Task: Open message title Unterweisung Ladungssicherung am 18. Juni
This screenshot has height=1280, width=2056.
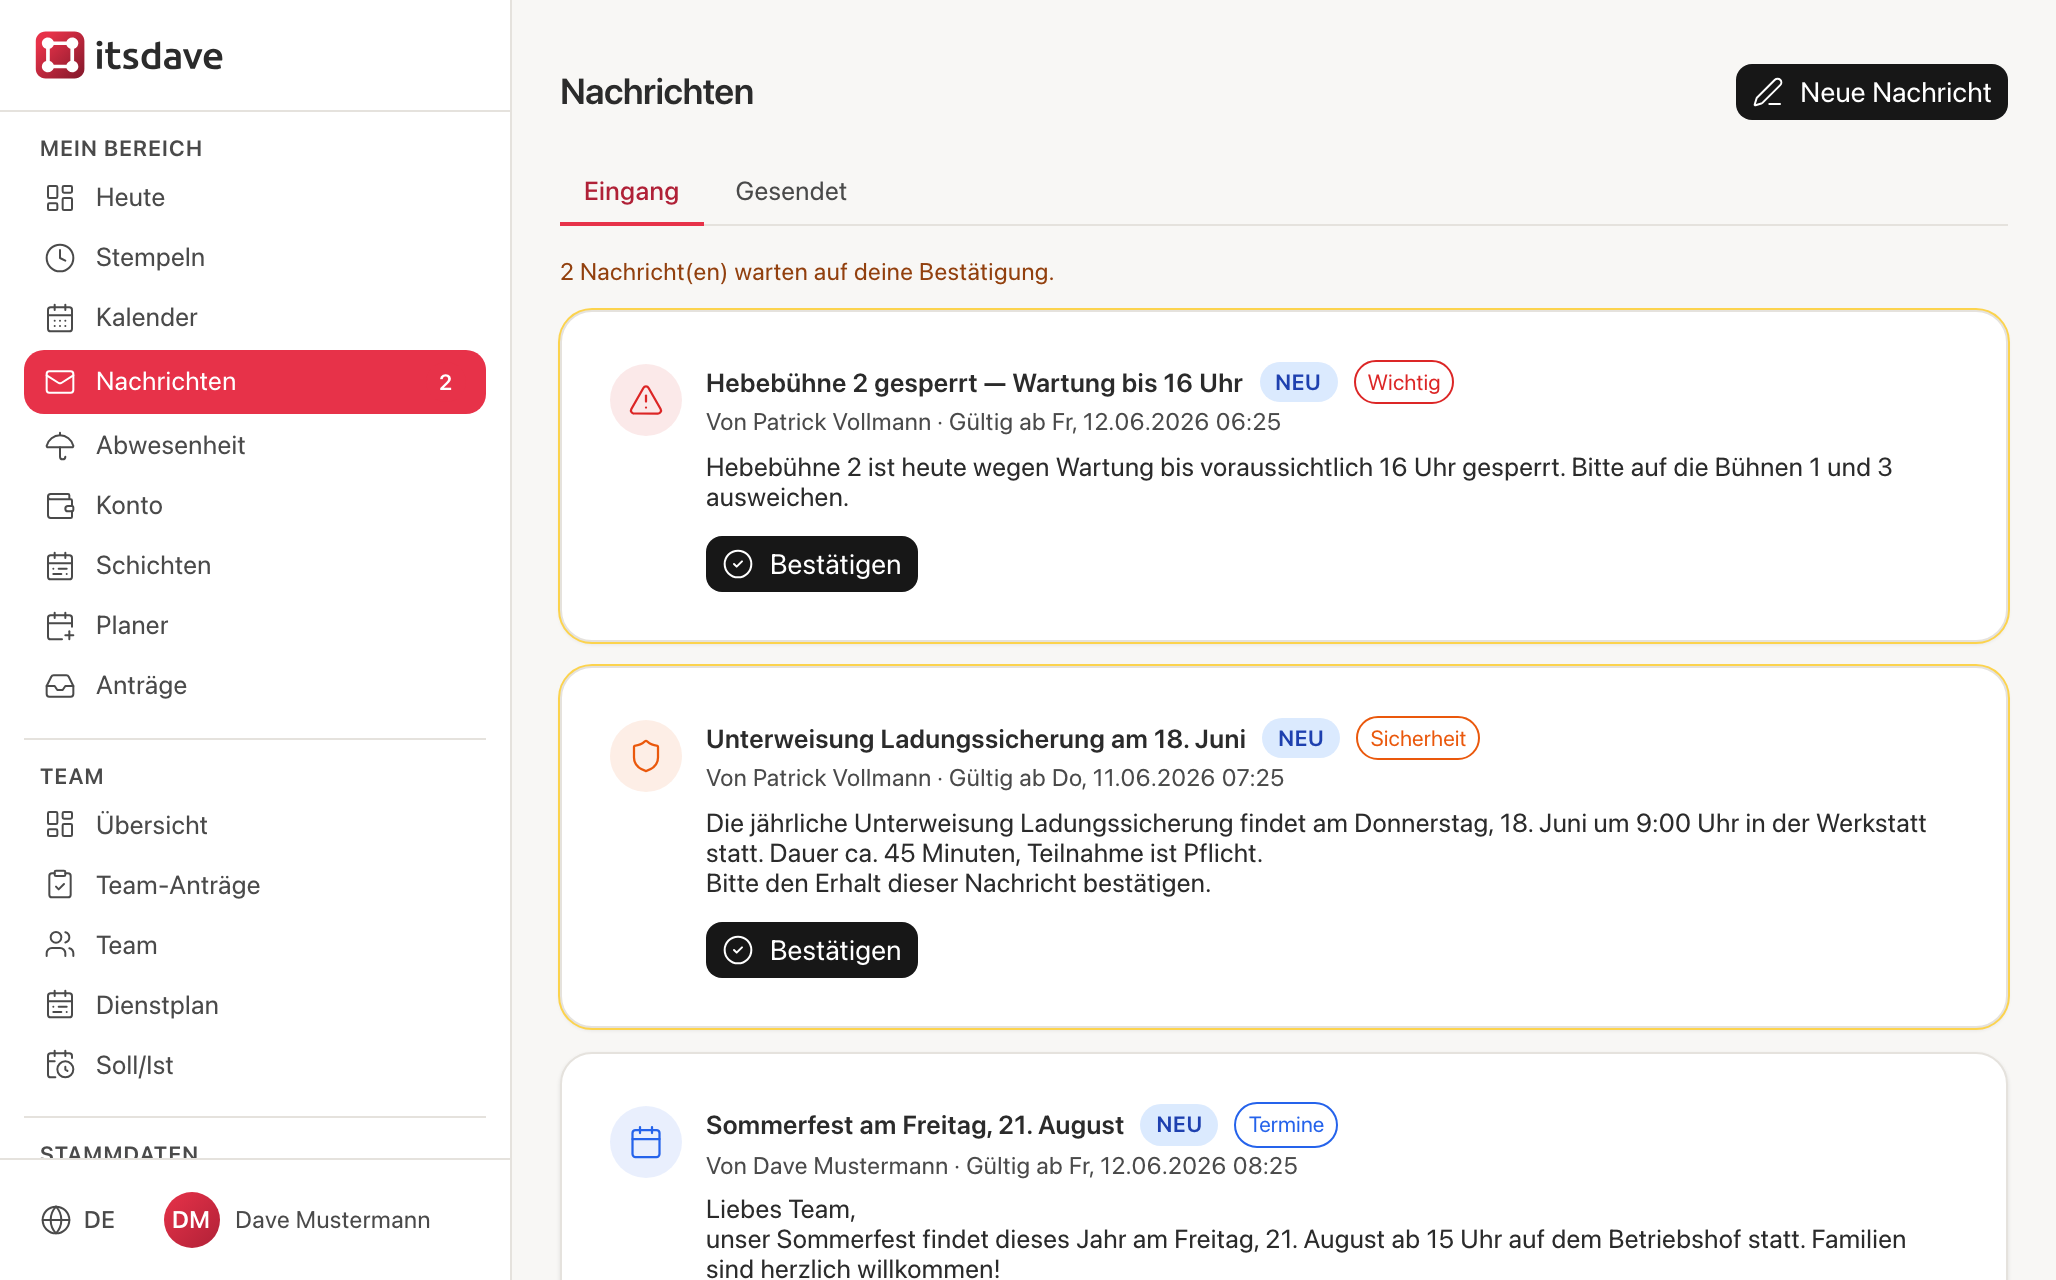Action: click(x=976, y=739)
